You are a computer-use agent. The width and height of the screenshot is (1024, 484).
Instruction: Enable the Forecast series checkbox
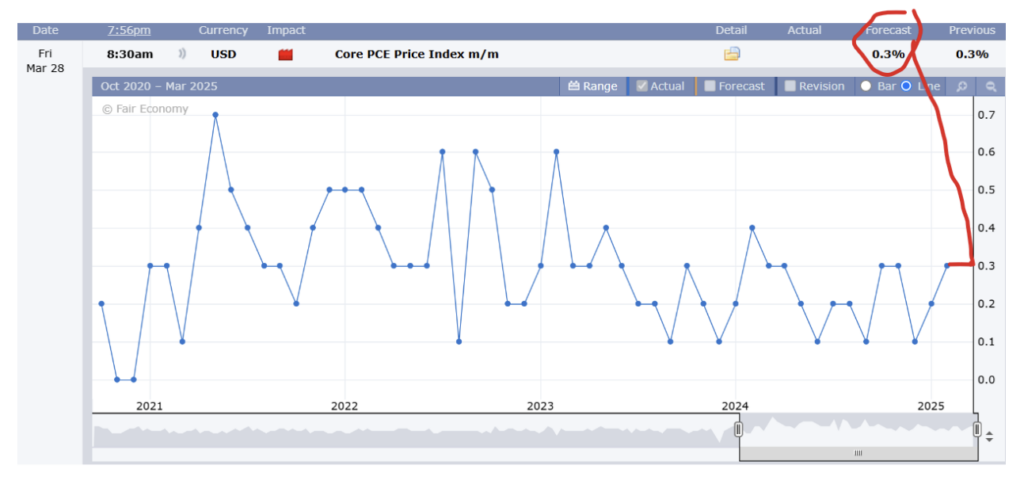710,86
